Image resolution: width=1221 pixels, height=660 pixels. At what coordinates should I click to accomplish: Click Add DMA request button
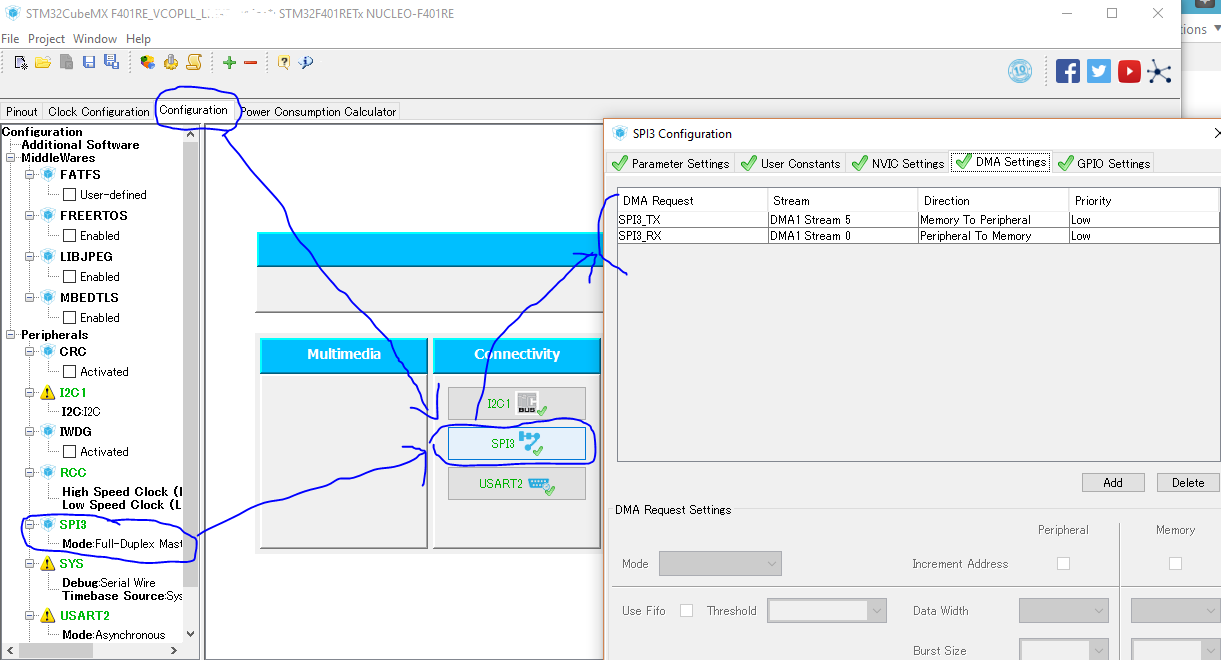[x=1113, y=482]
